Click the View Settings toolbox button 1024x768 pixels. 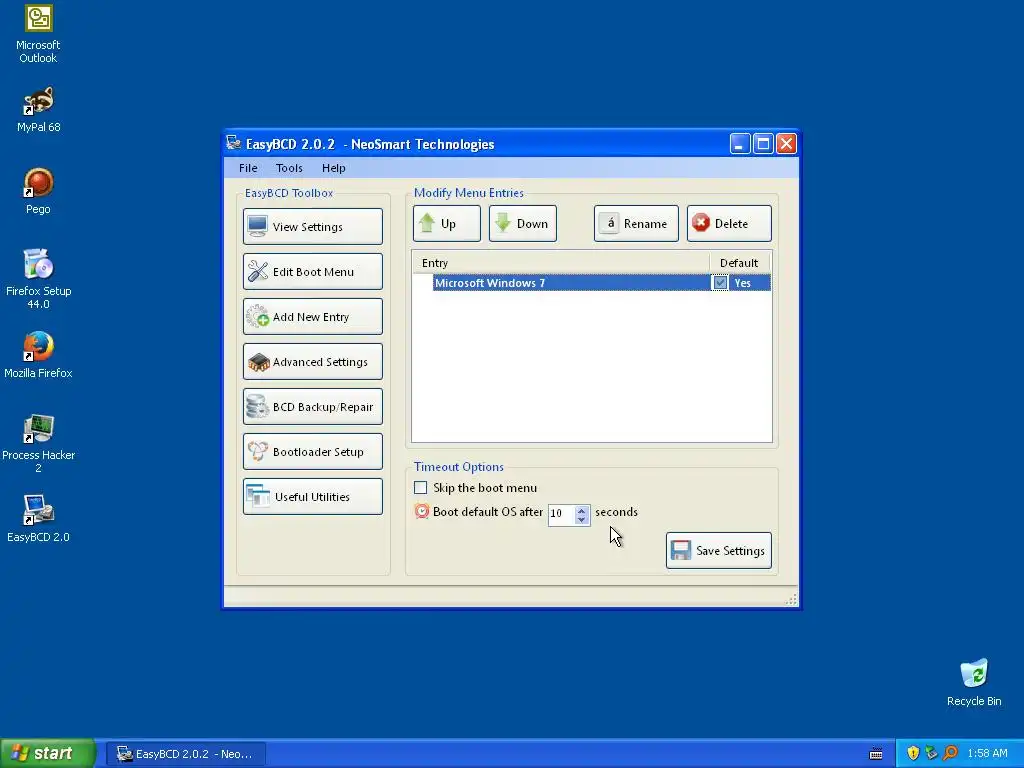313,227
